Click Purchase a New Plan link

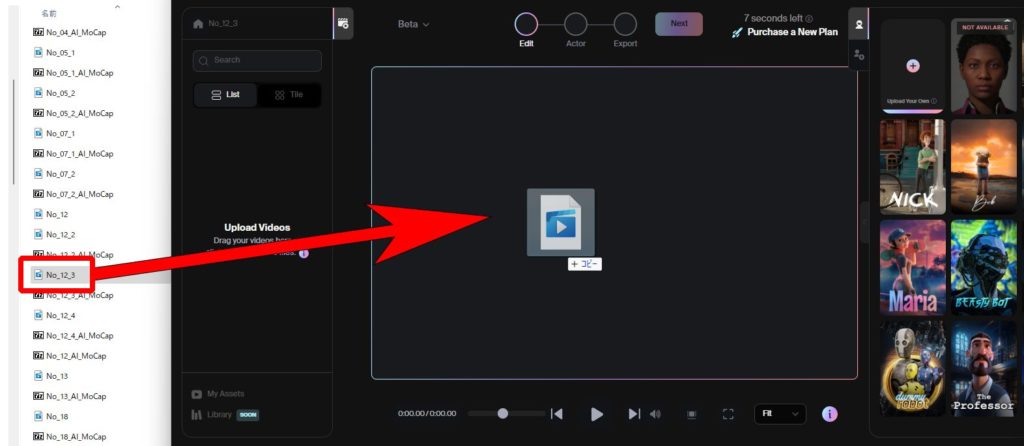tap(784, 33)
